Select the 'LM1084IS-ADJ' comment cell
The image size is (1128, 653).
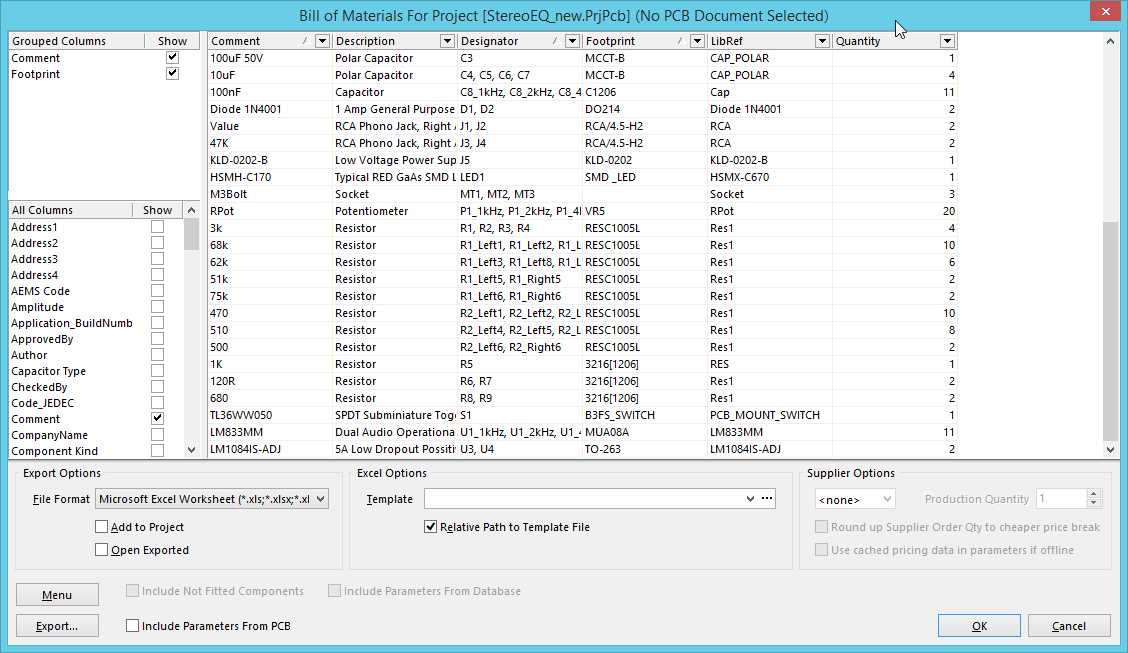coord(270,449)
